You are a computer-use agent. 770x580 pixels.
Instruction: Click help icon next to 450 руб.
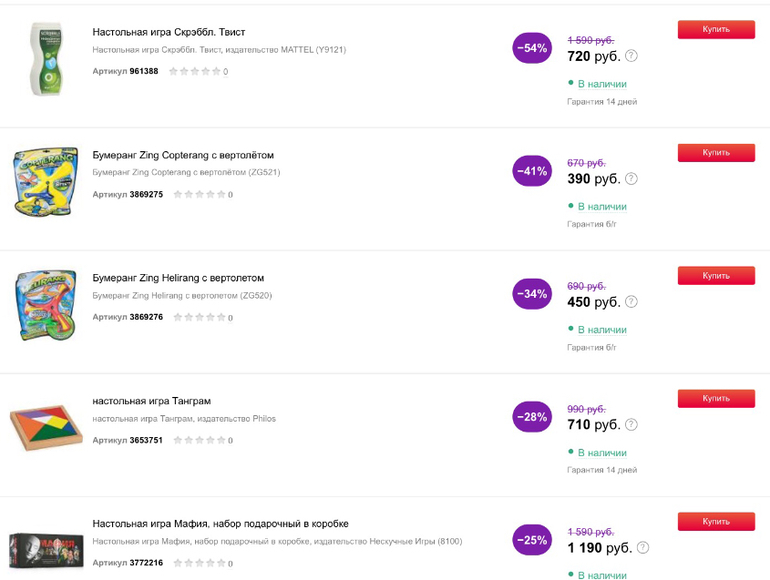(x=631, y=302)
